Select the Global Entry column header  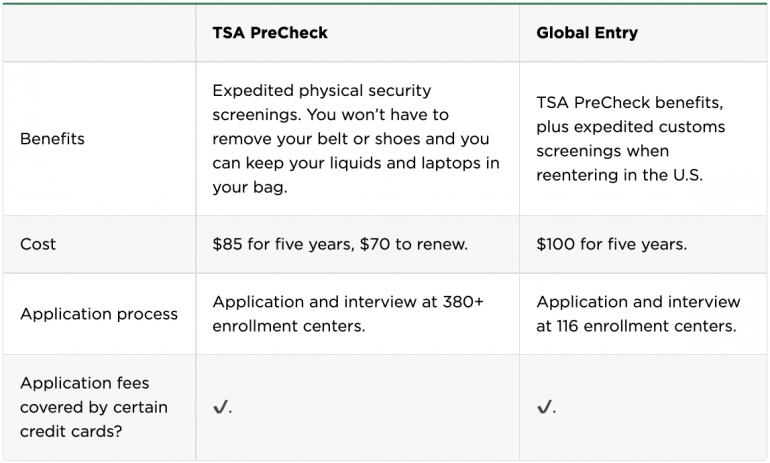(587, 33)
